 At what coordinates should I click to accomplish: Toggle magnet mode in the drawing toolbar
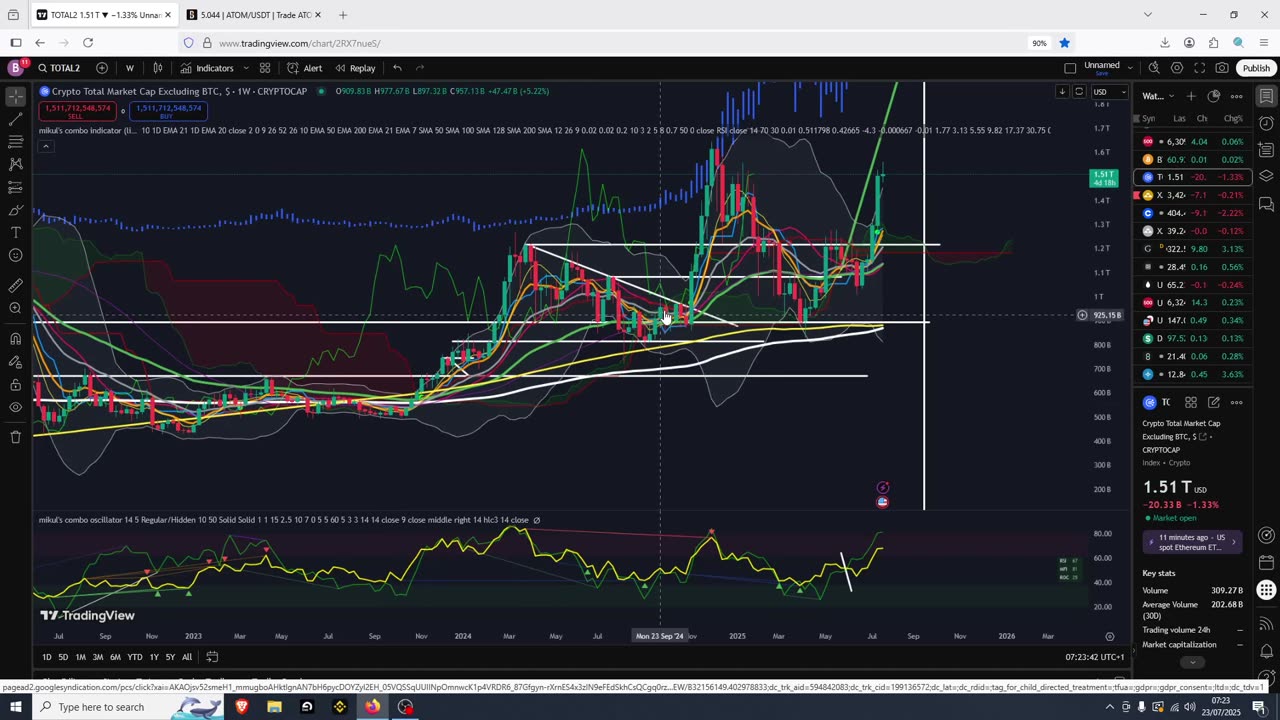point(15,339)
